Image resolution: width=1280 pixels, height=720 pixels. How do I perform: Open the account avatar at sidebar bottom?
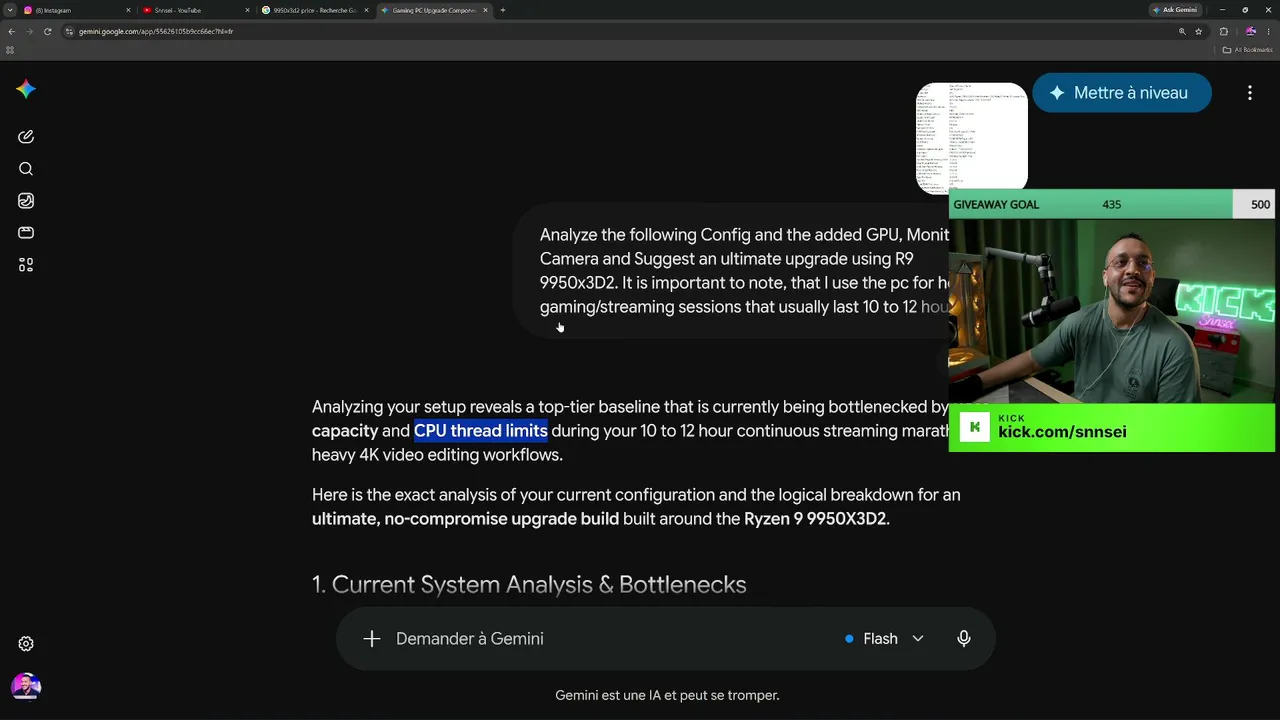click(26, 687)
